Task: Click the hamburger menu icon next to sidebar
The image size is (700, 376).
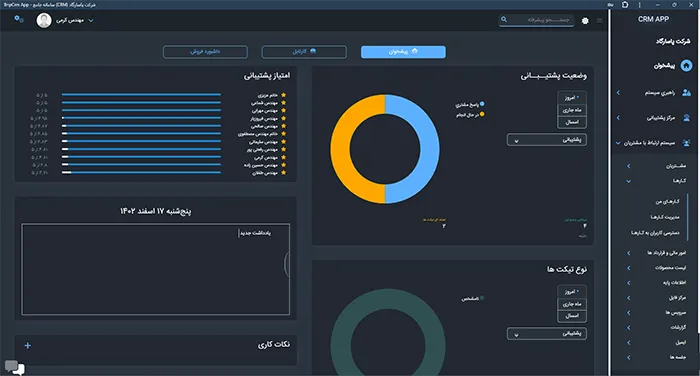Action: (600, 21)
